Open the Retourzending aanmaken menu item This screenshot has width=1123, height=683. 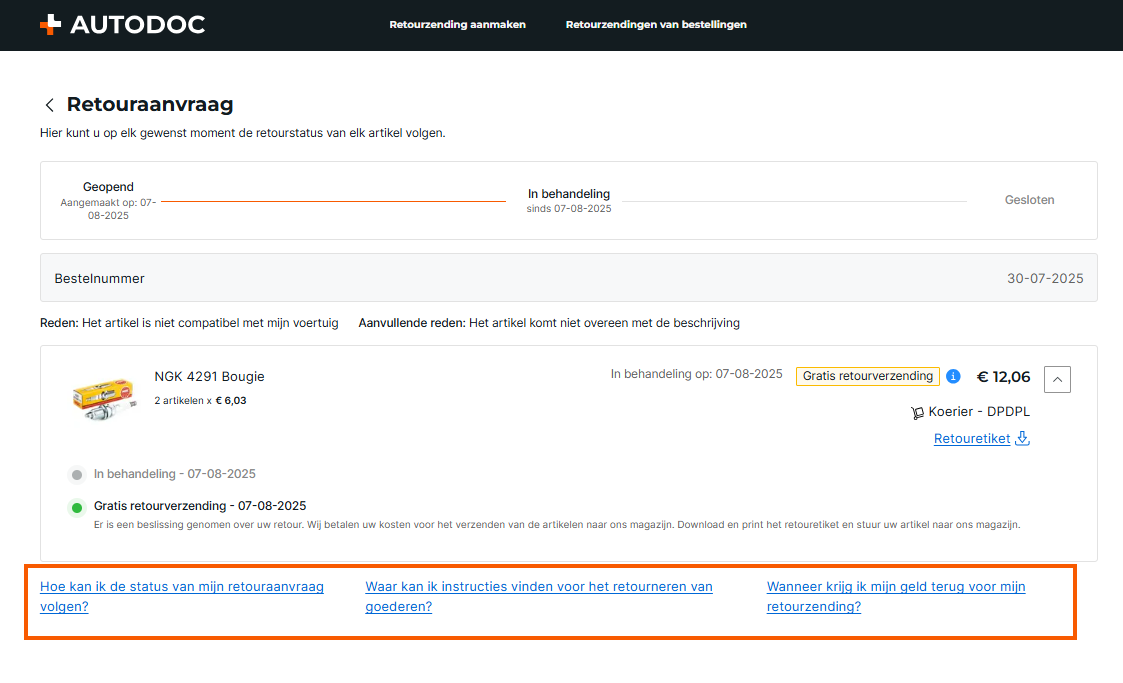tap(457, 25)
